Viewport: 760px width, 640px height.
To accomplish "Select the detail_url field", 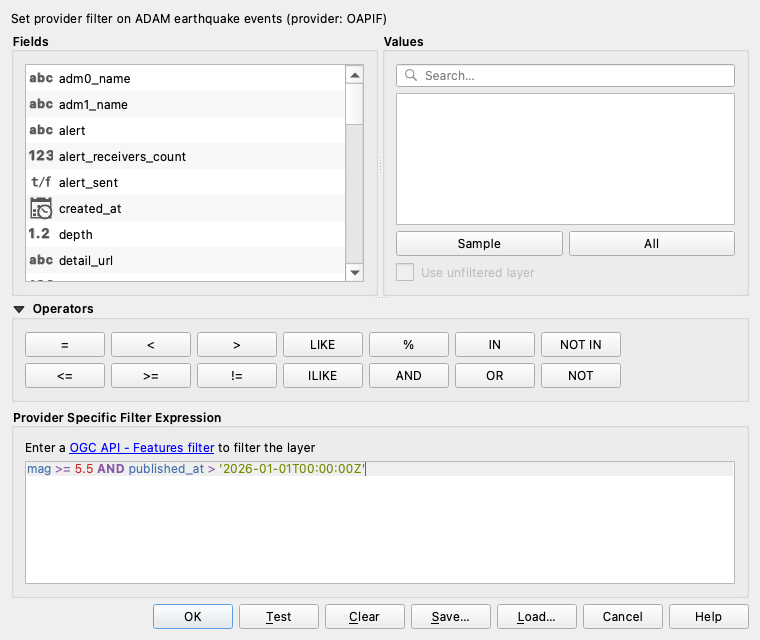I will click(x=185, y=260).
